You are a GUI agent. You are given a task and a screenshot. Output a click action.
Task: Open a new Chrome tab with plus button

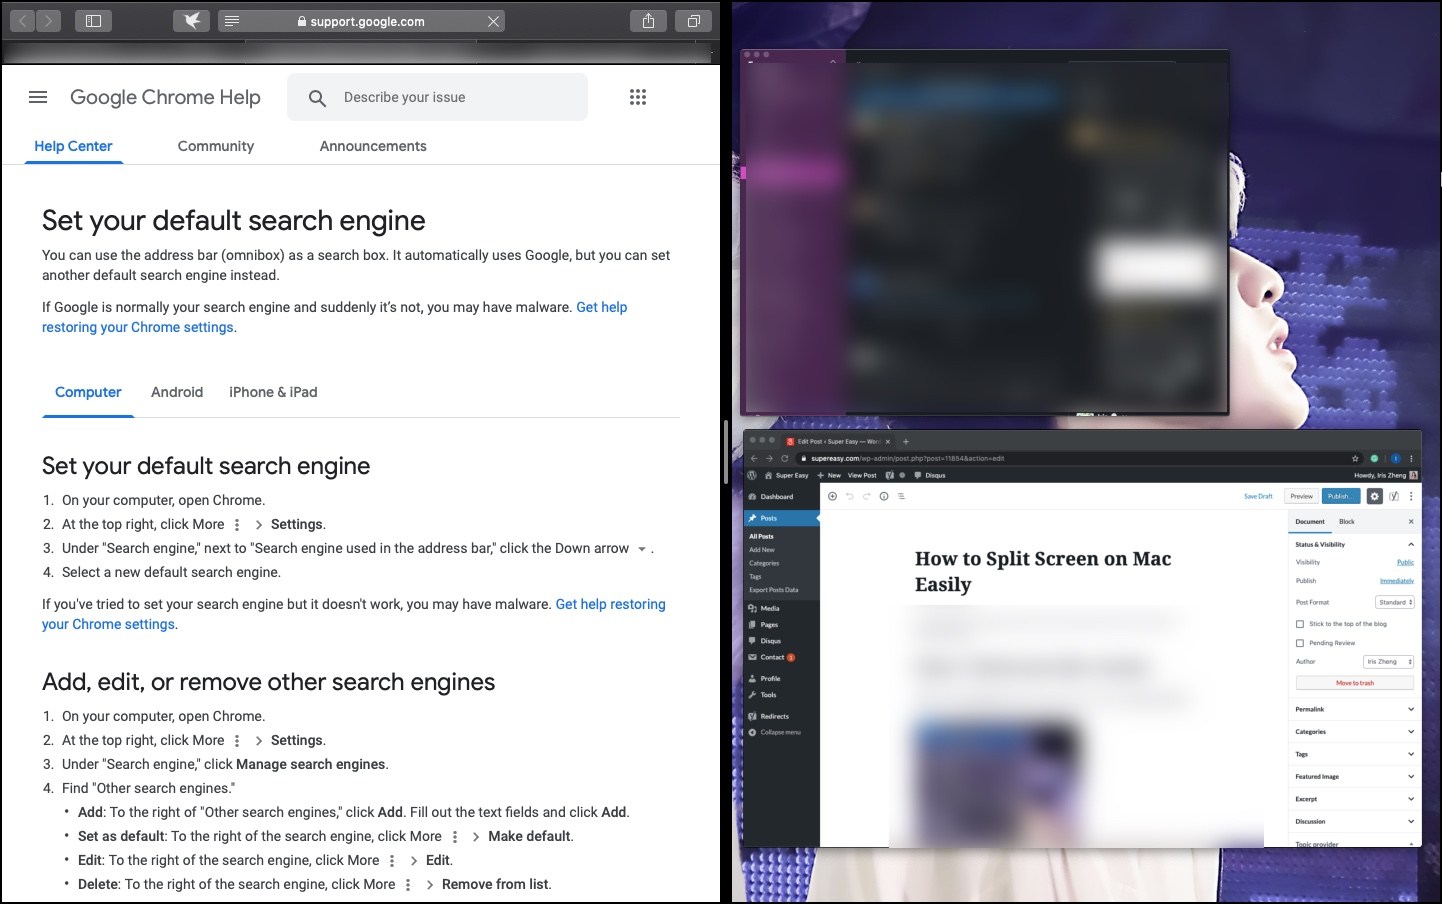tap(906, 441)
